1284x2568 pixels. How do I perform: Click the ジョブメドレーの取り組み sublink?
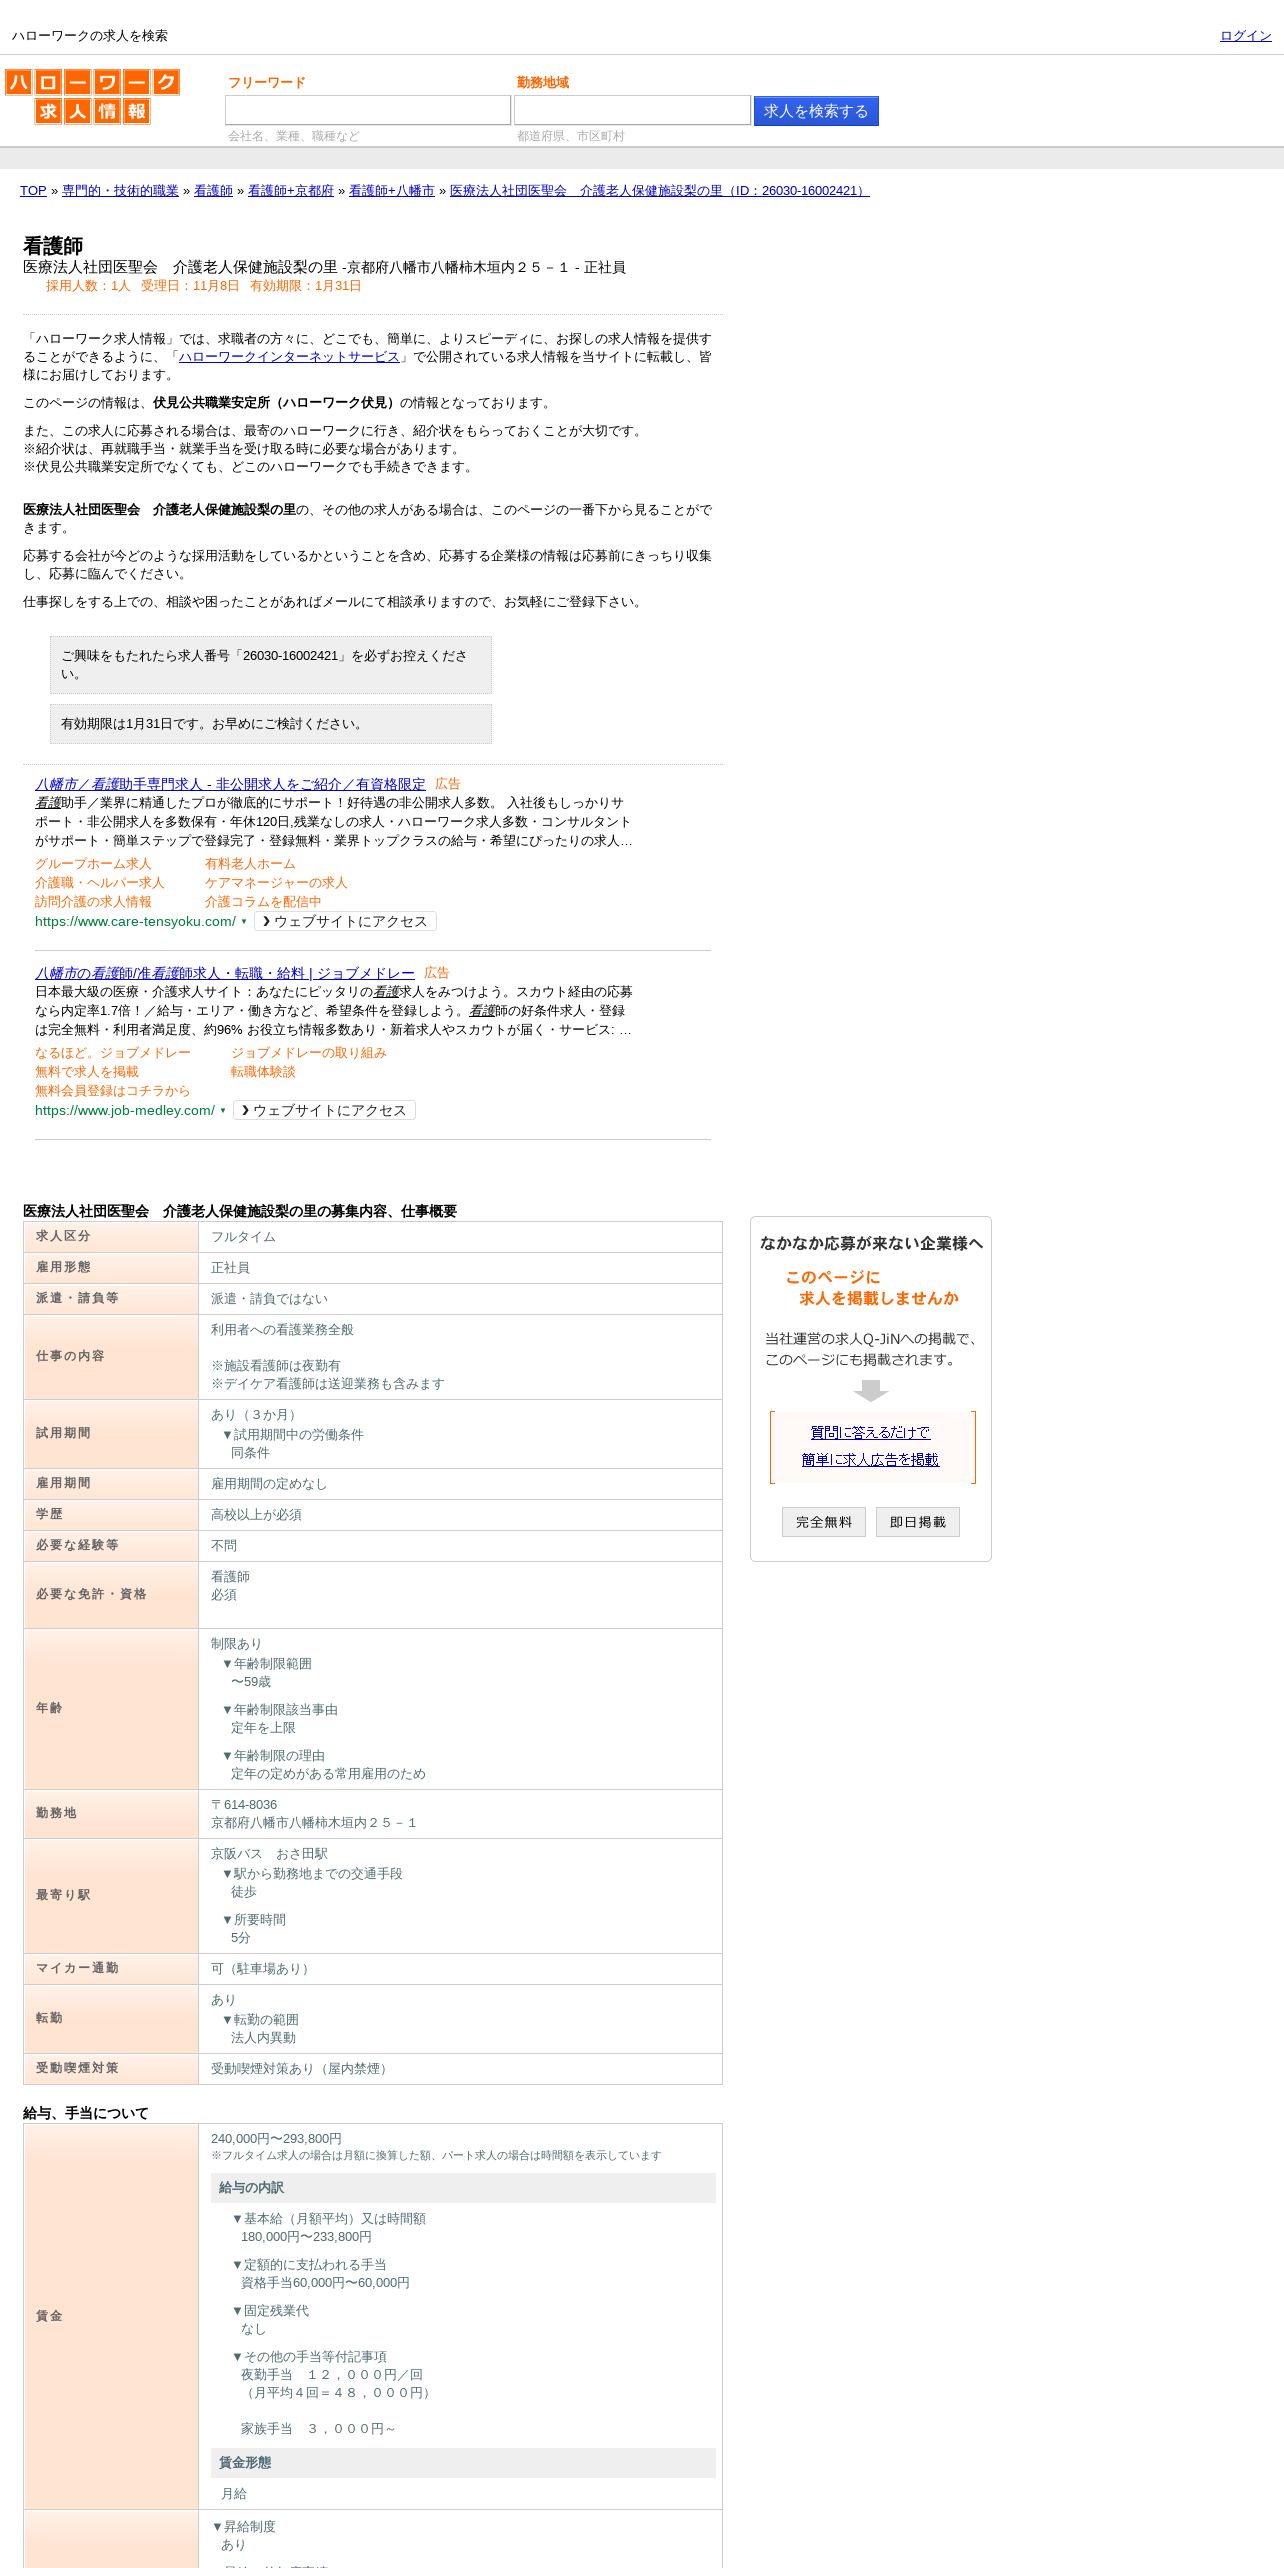309,1053
